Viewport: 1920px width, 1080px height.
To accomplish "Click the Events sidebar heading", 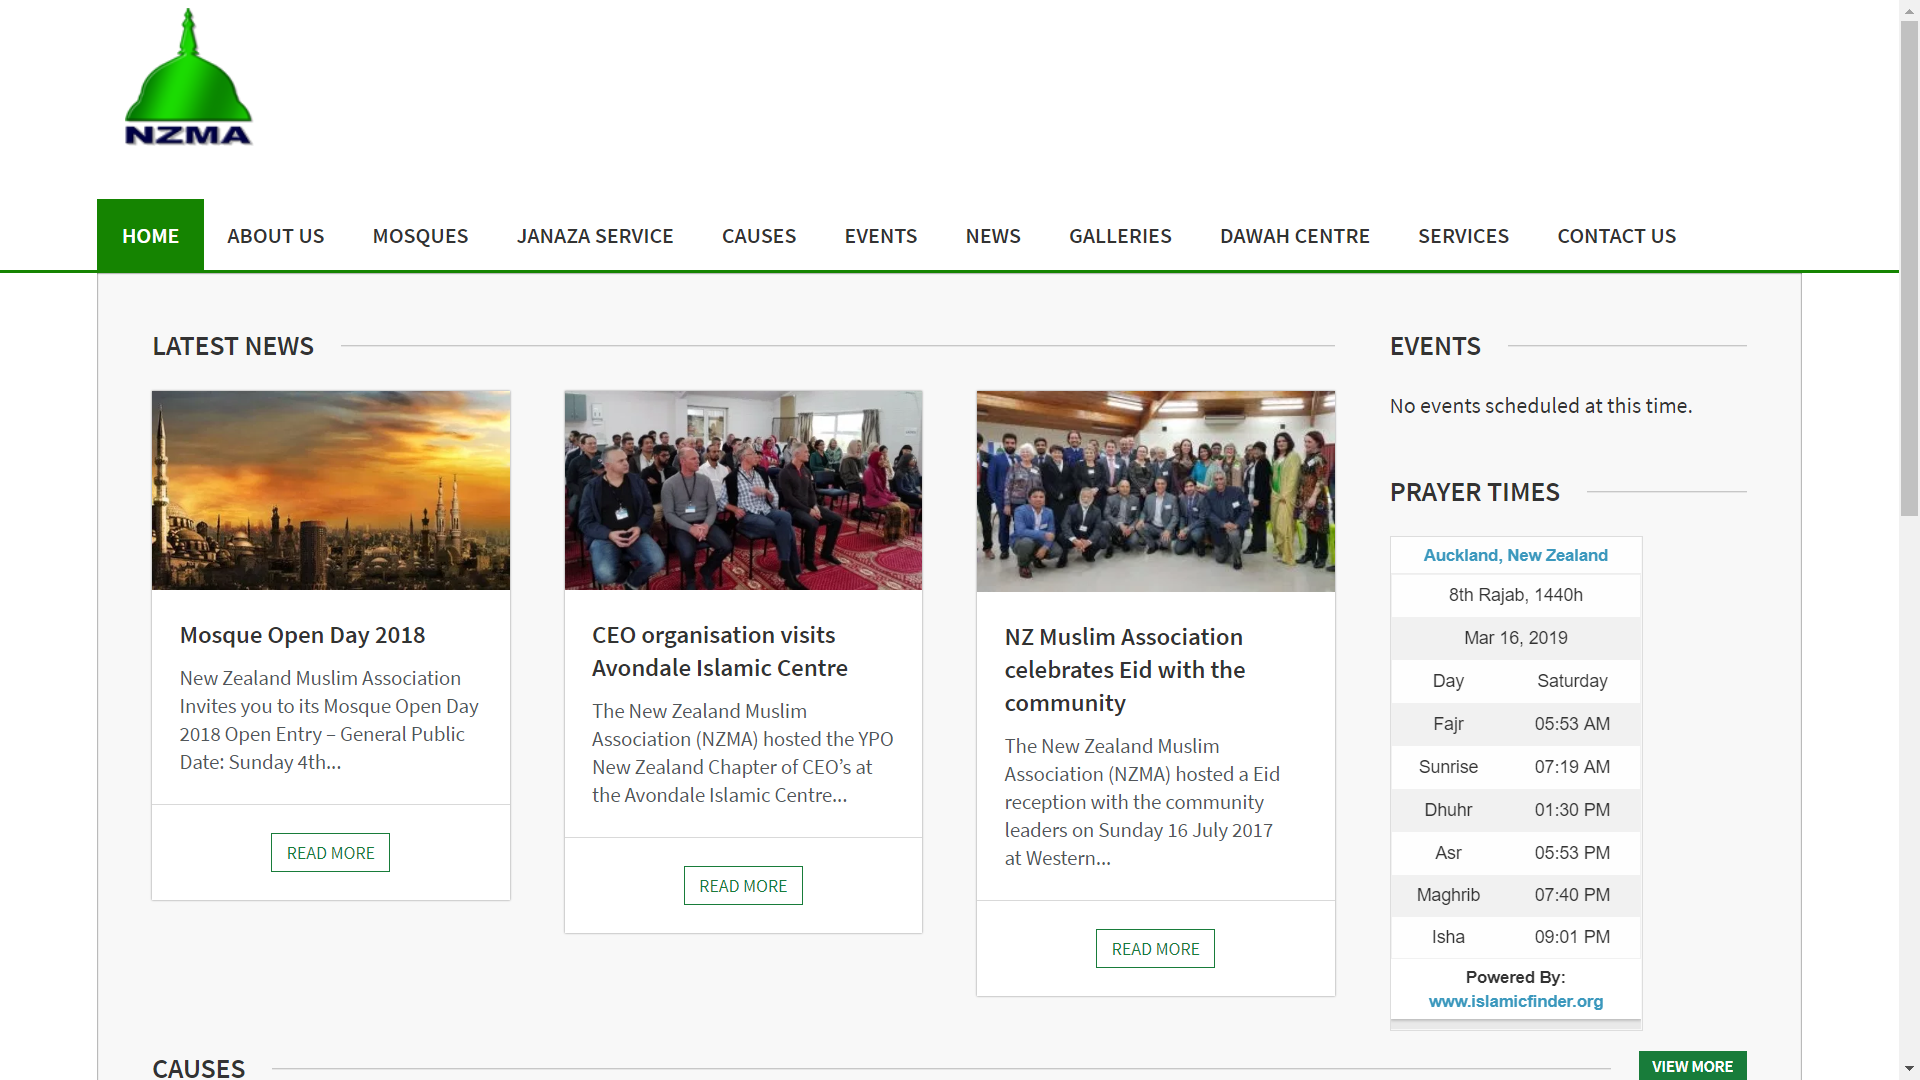I will click(1435, 346).
